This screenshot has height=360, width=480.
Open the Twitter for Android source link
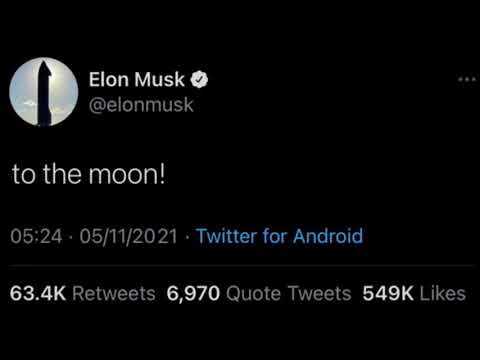click(x=279, y=236)
